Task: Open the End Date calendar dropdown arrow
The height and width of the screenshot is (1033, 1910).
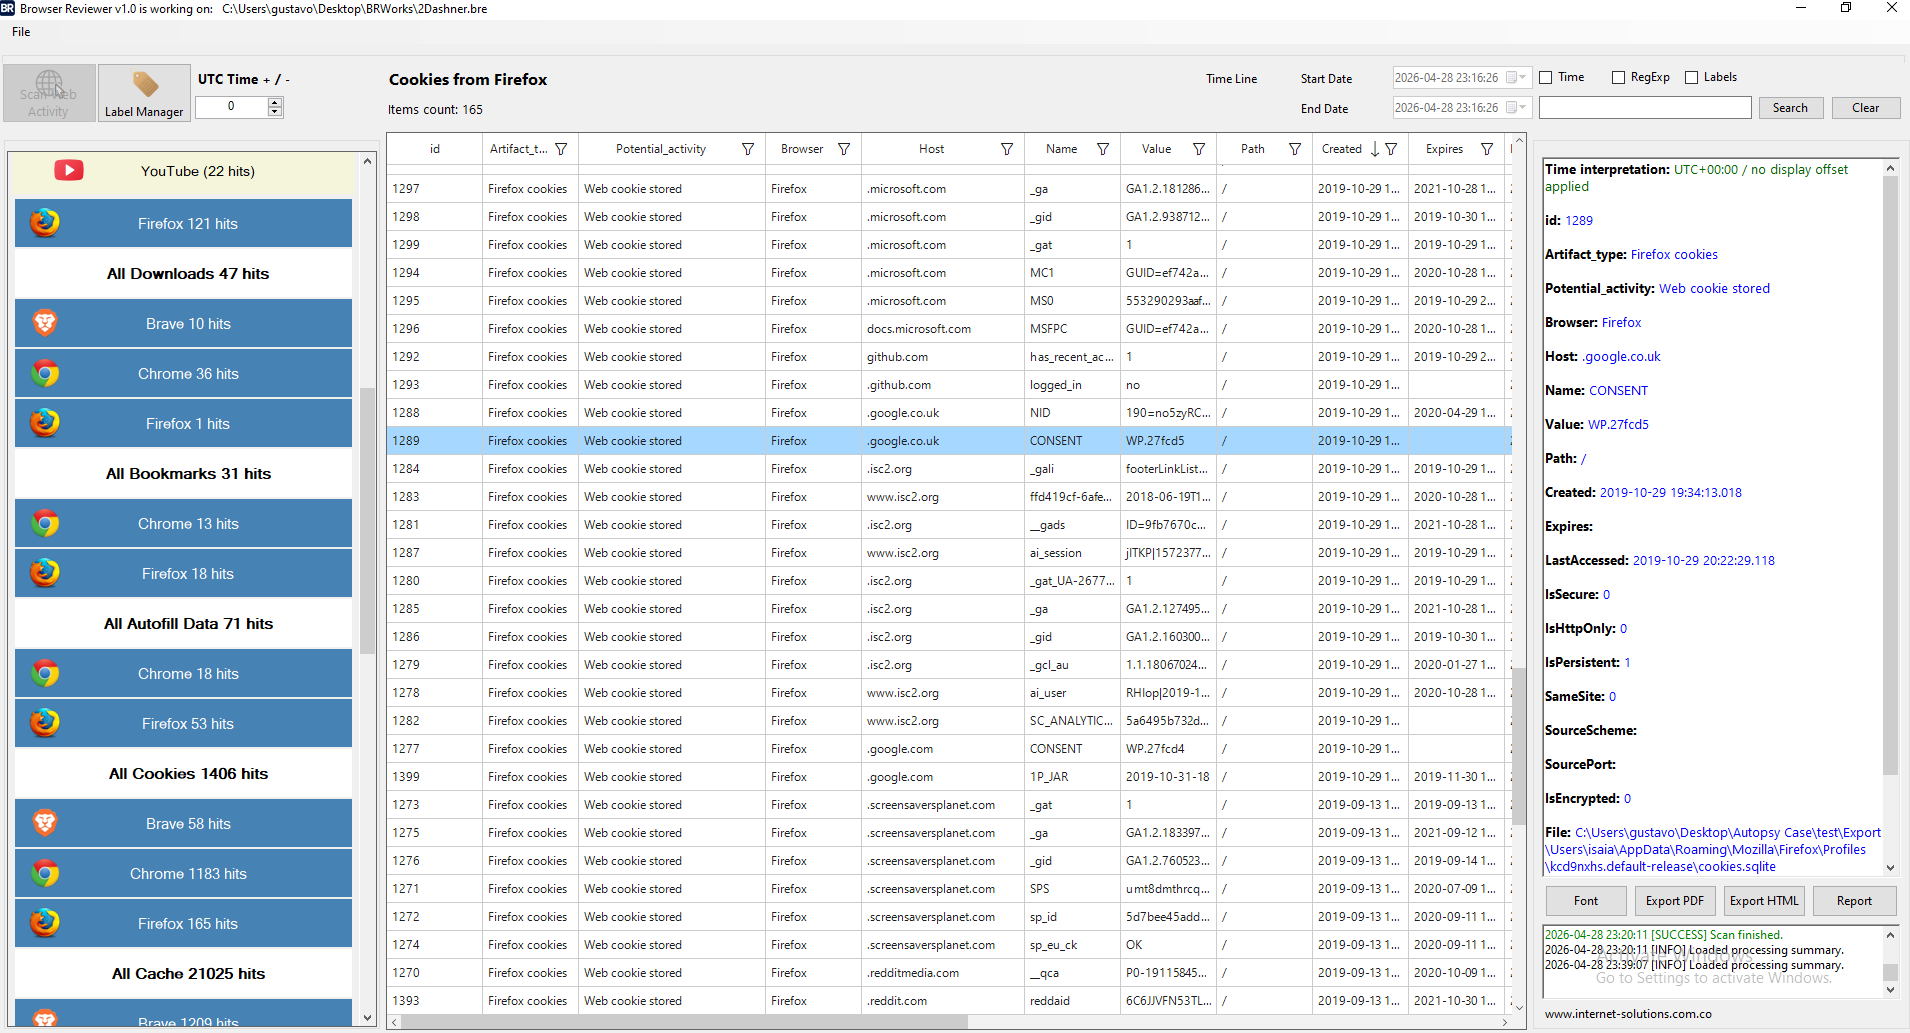Action: point(1523,108)
